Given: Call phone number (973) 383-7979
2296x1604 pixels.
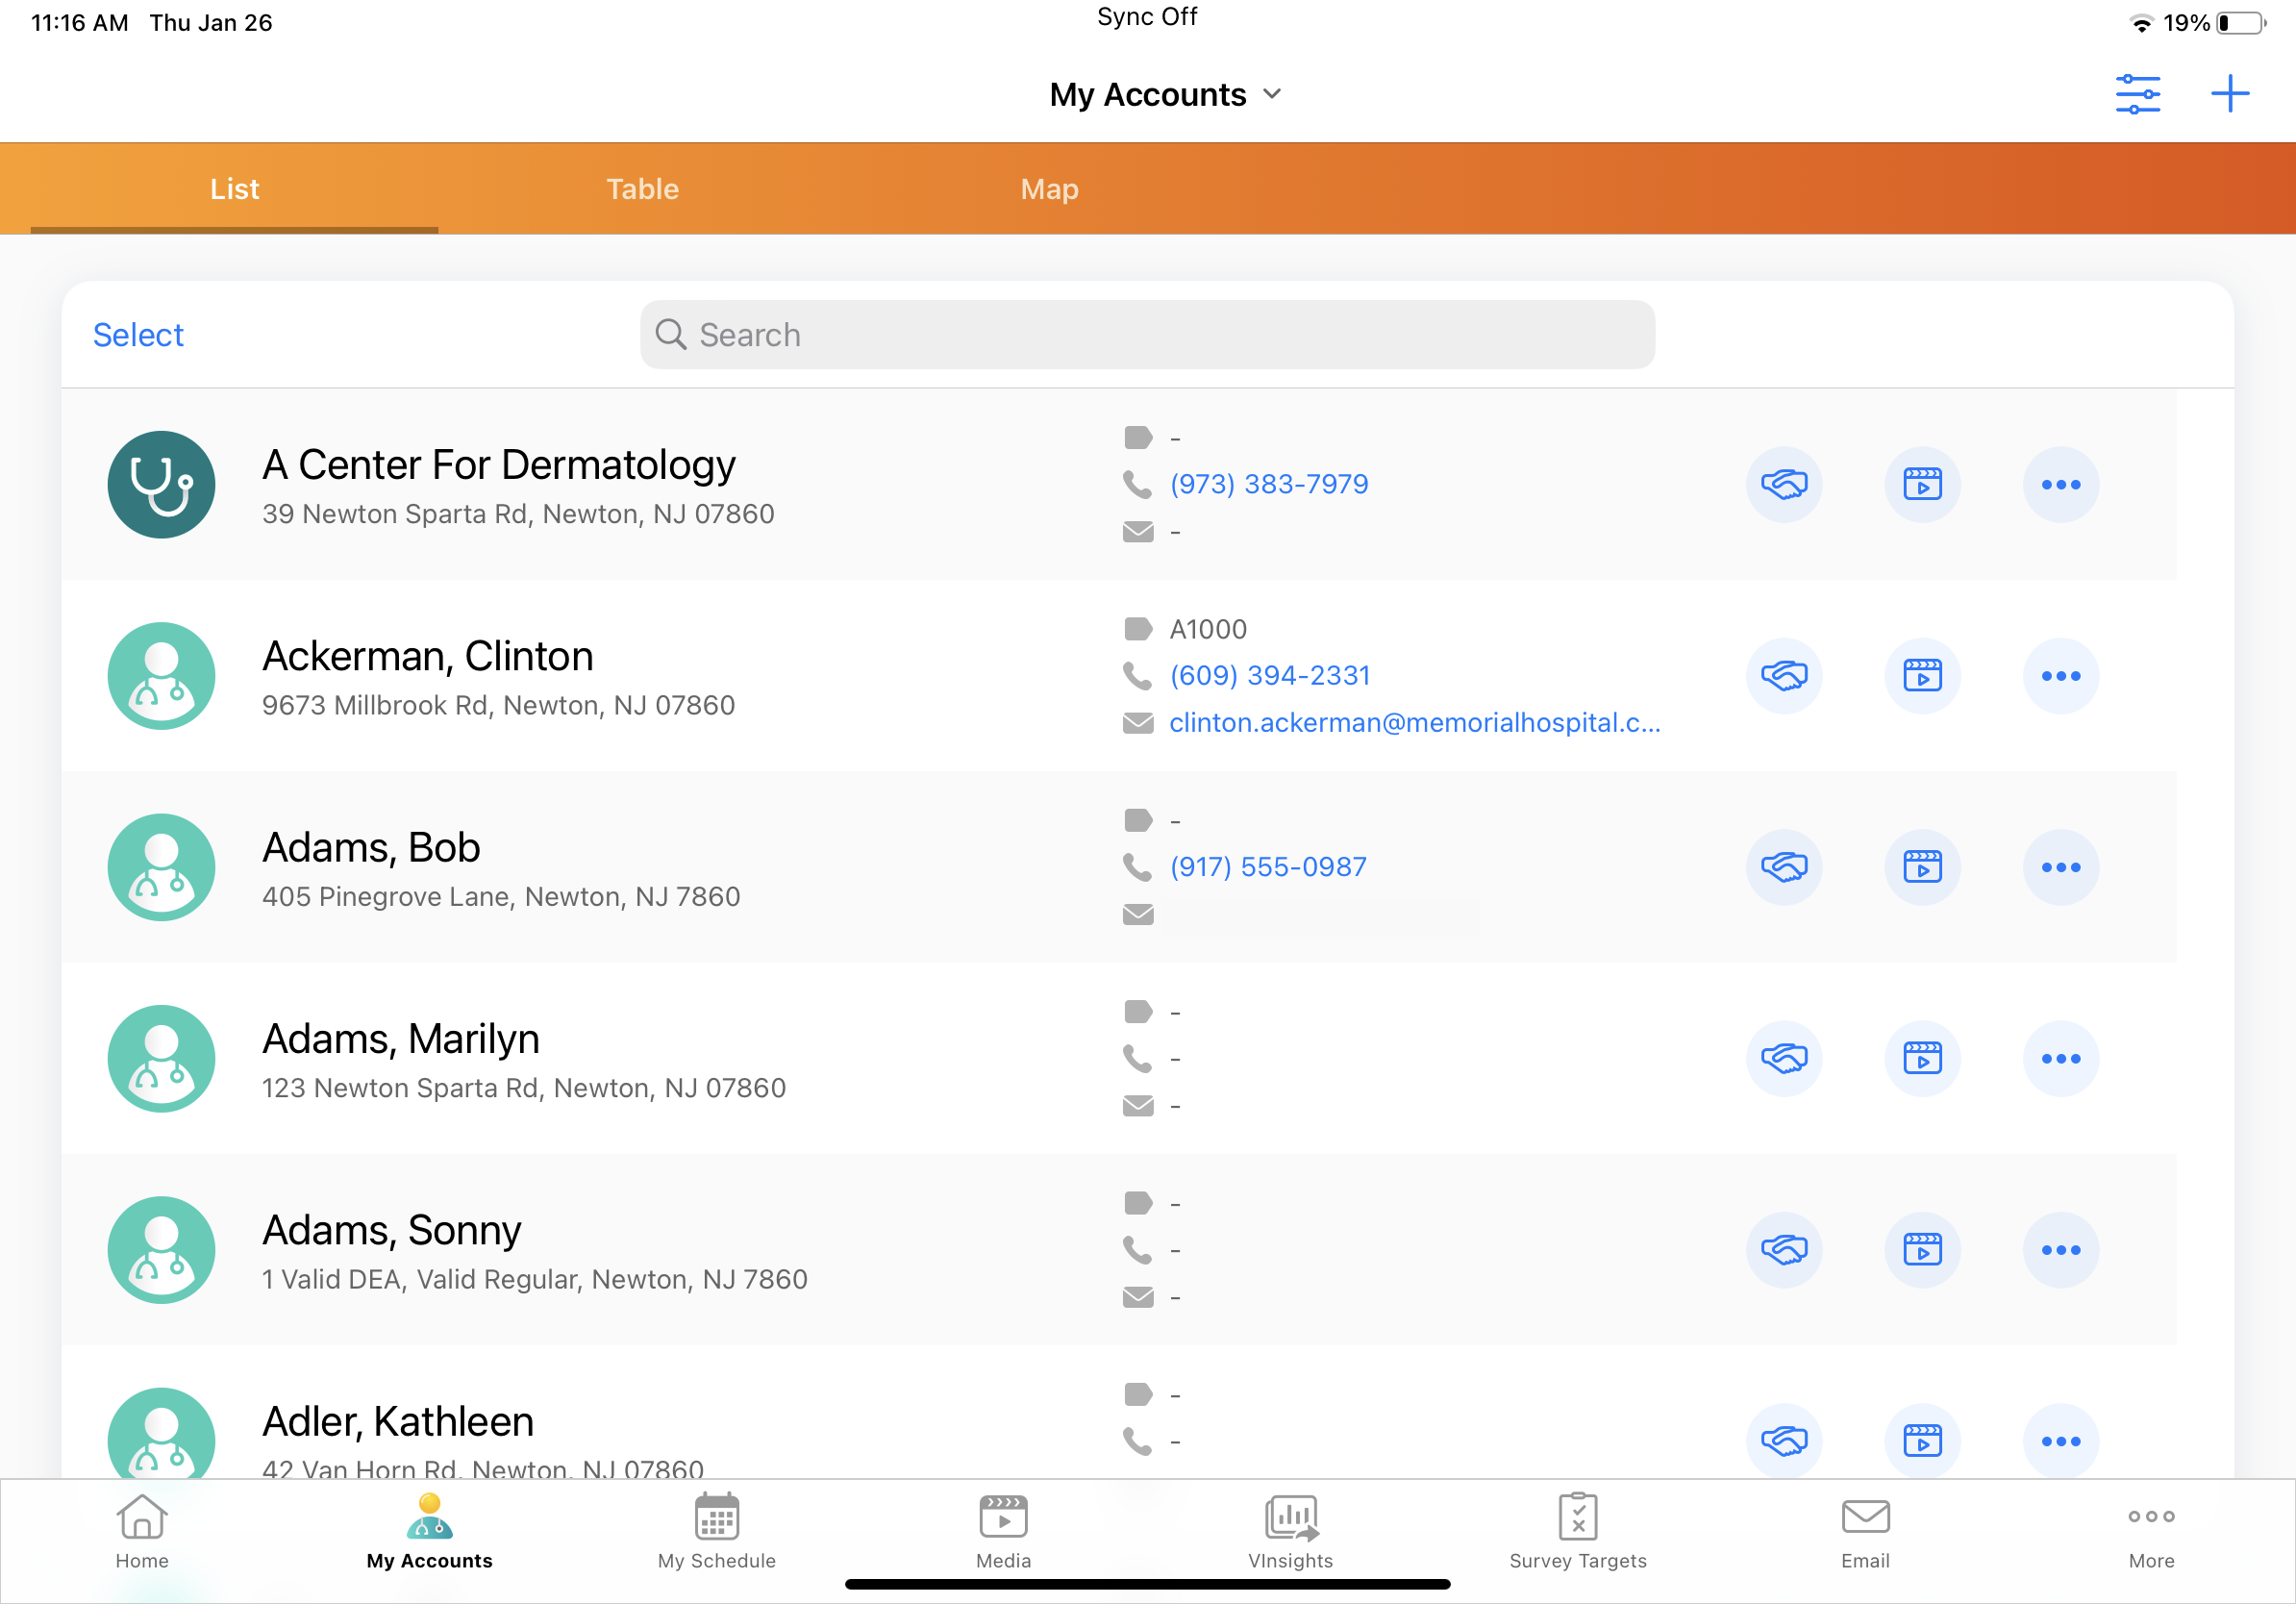Looking at the screenshot, I should point(1268,485).
